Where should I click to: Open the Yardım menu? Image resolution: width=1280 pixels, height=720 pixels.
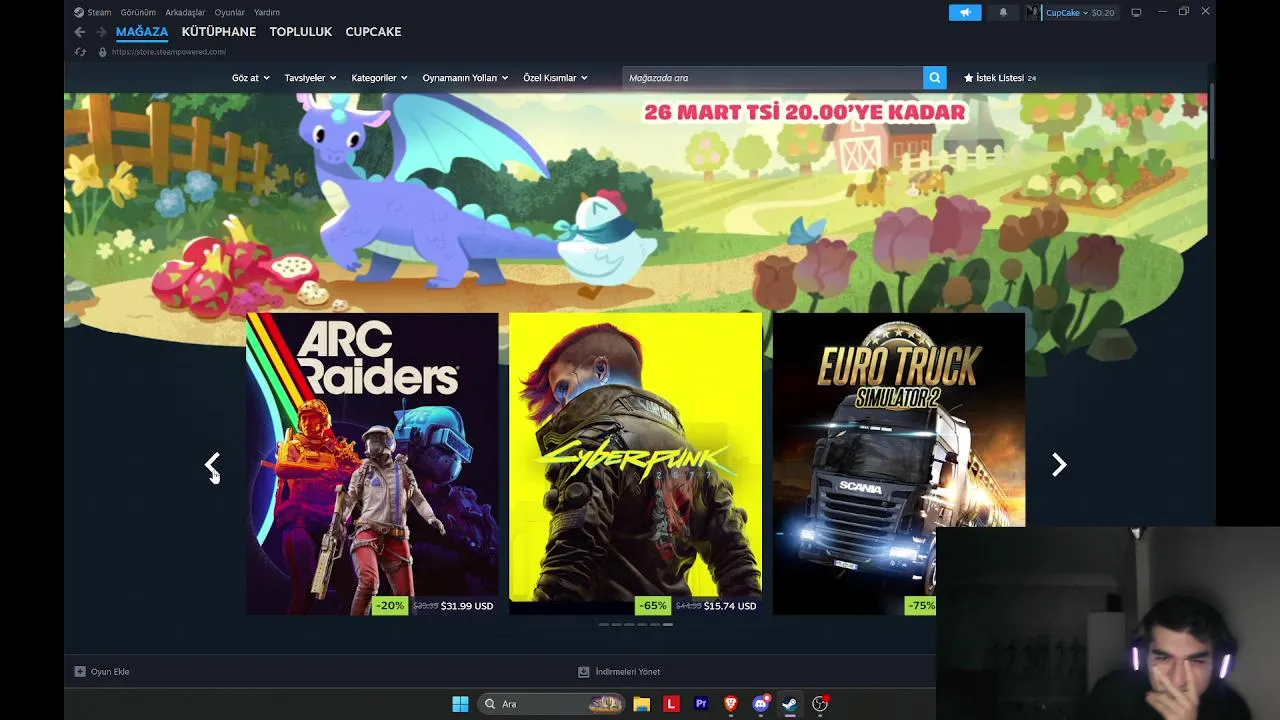(x=267, y=12)
